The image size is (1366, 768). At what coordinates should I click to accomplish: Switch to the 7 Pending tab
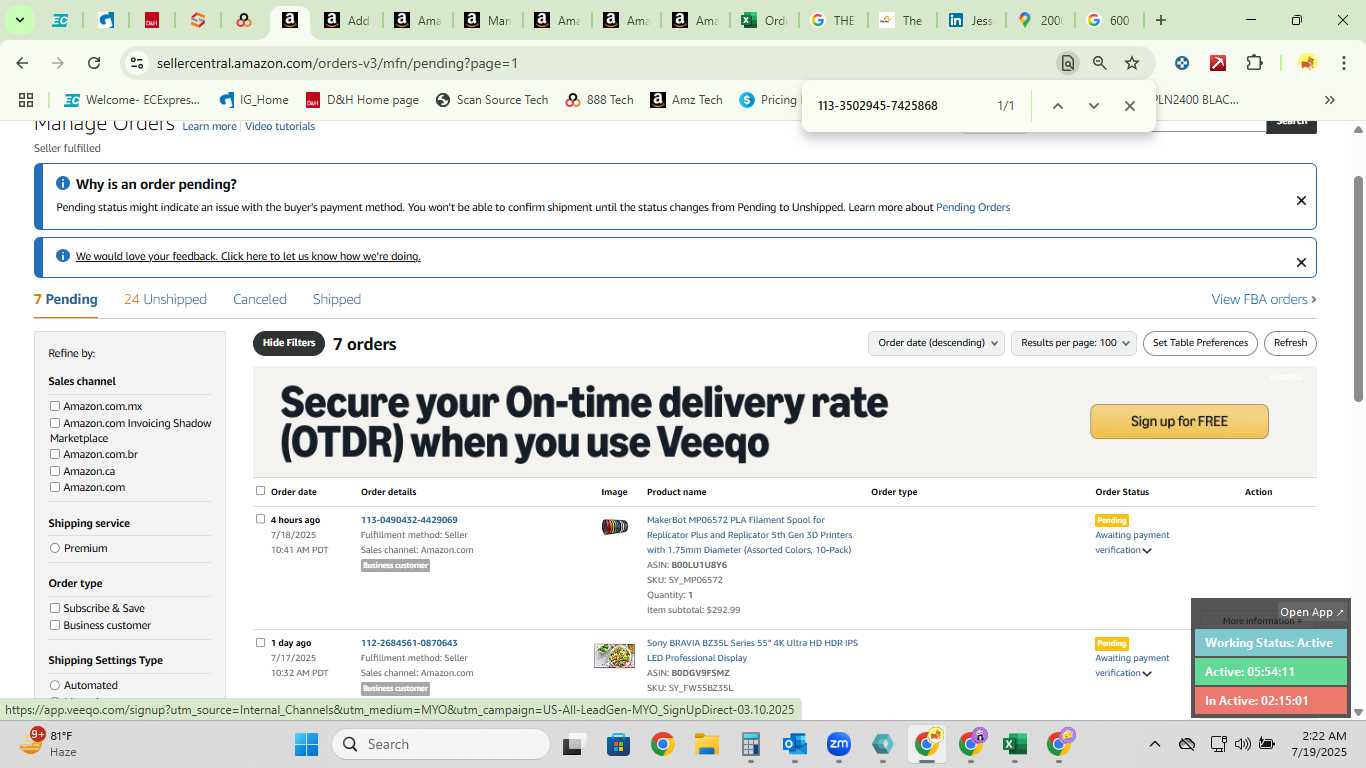[66, 299]
